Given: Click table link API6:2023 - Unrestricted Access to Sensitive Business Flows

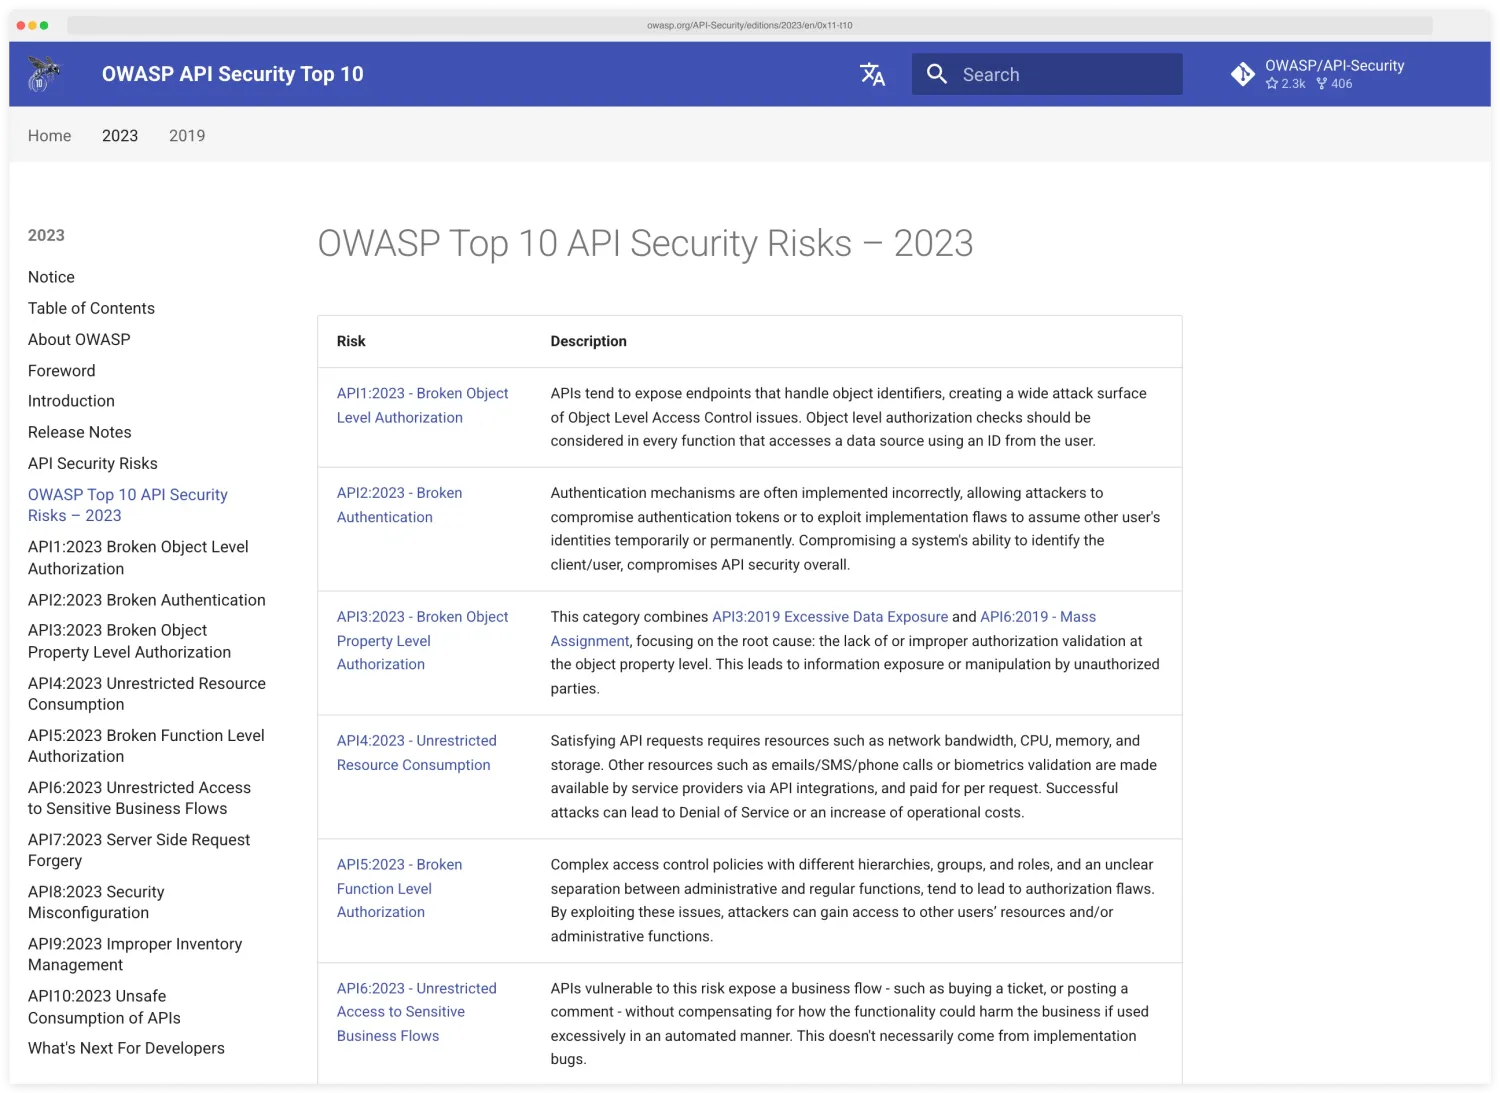Looking at the screenshot, I should [416, 1012].
